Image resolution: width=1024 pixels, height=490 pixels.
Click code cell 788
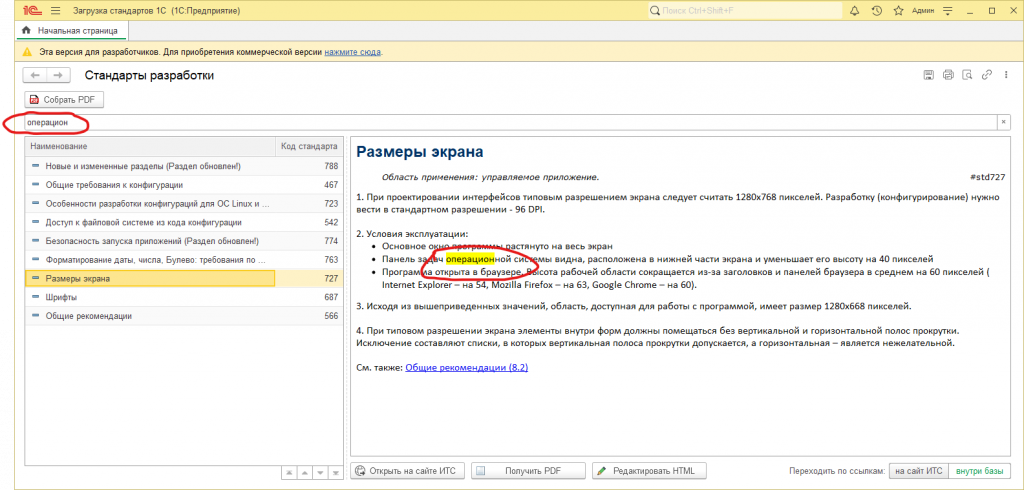tap(309, 167)
